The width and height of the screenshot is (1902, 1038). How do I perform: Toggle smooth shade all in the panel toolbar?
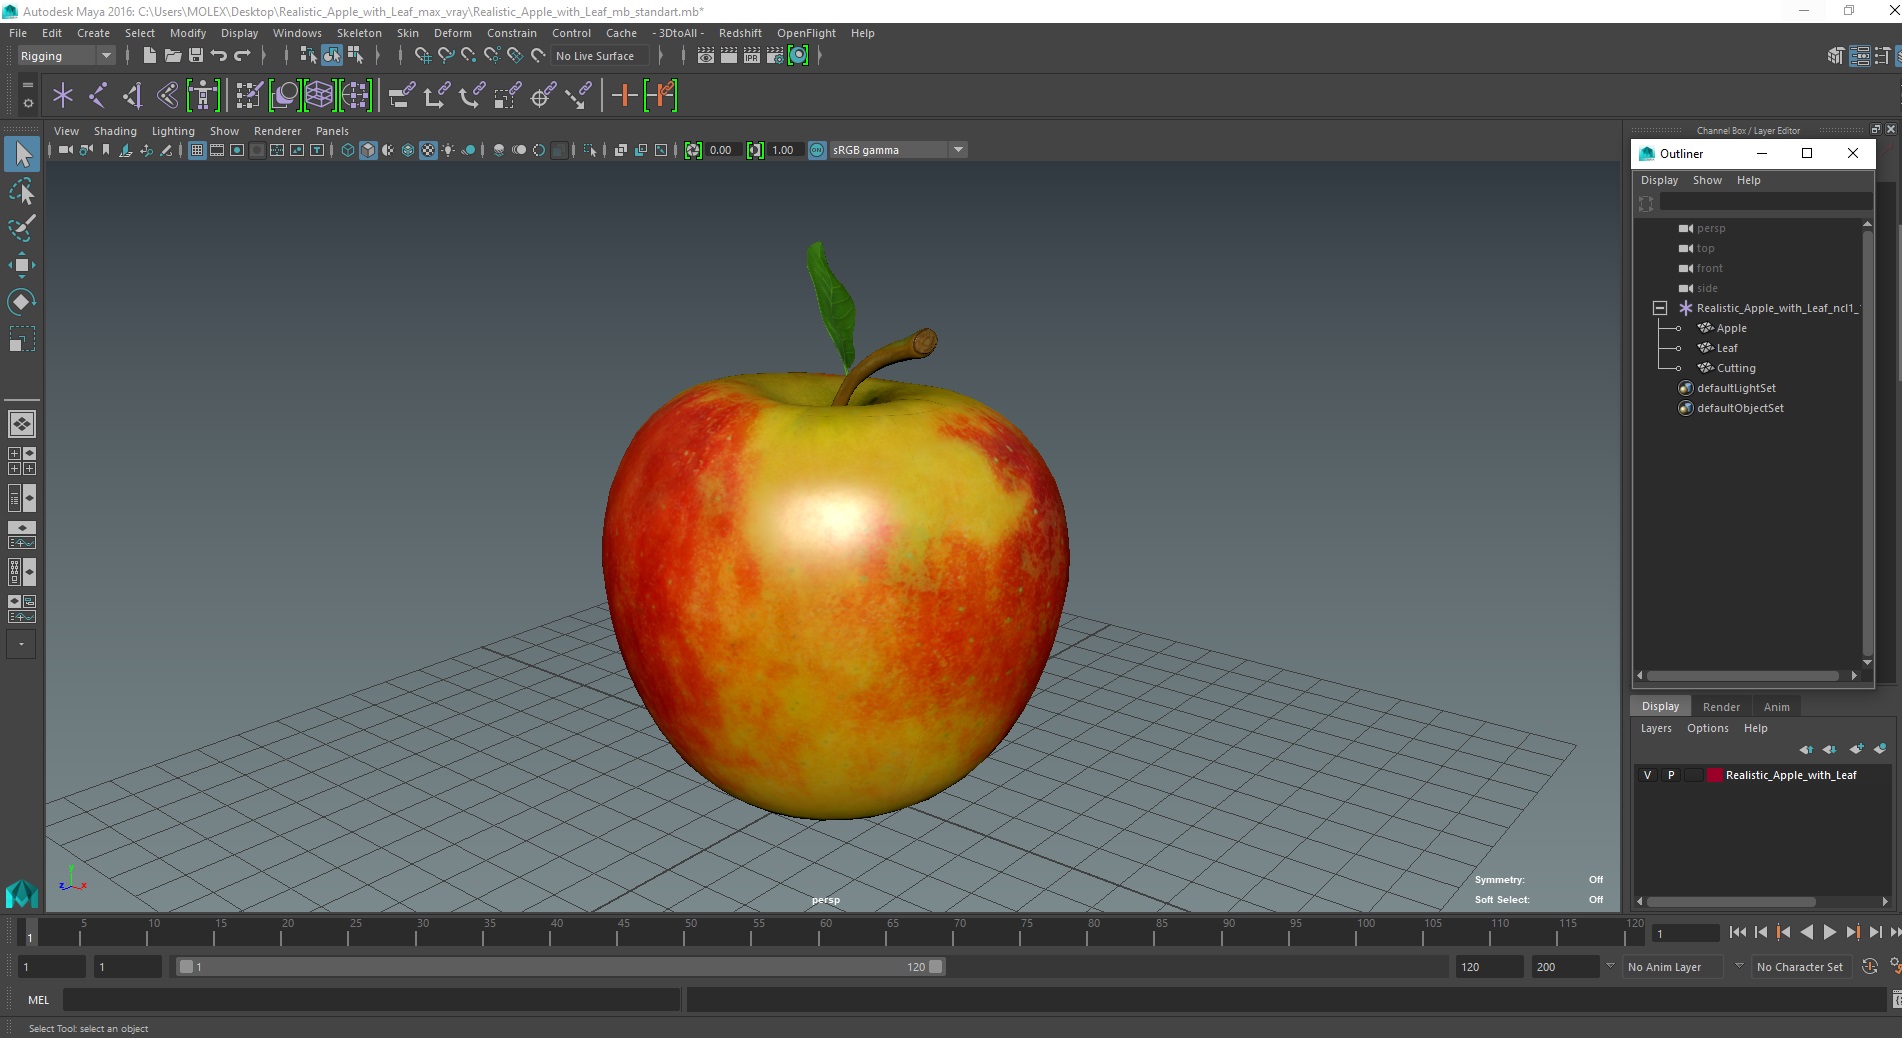[368, 150]
